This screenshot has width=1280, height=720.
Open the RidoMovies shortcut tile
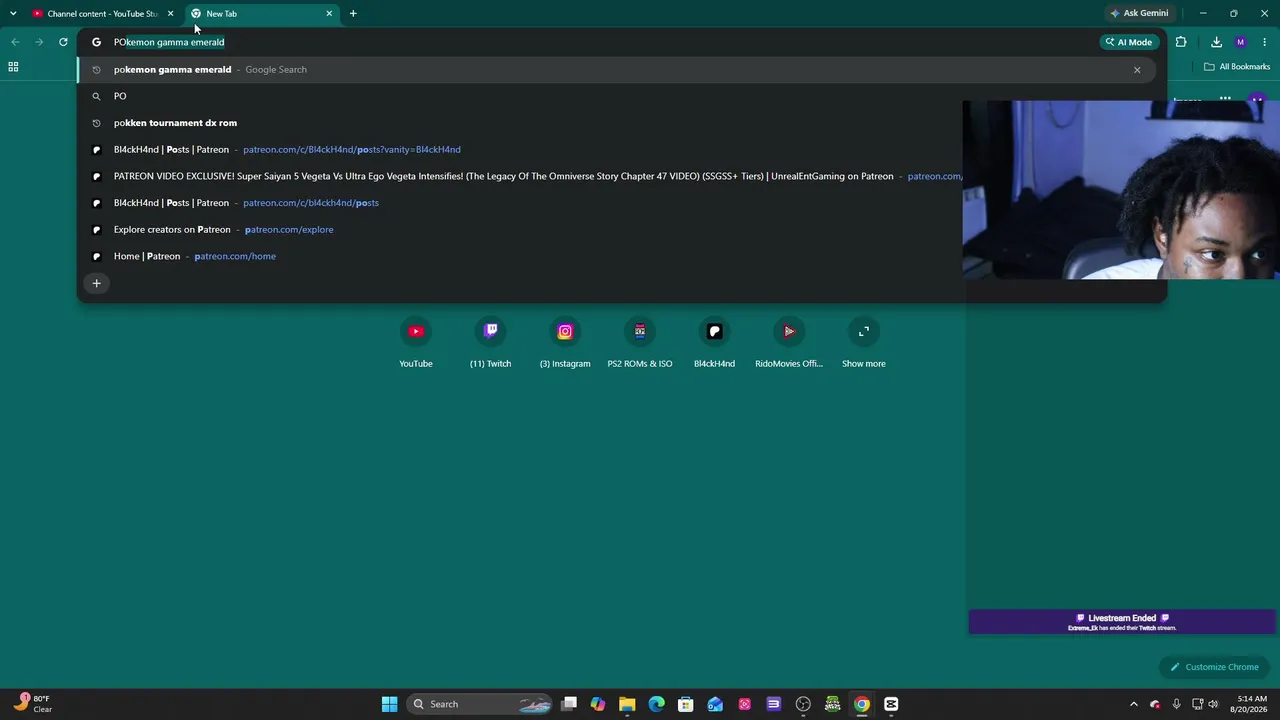click(789, 343)
